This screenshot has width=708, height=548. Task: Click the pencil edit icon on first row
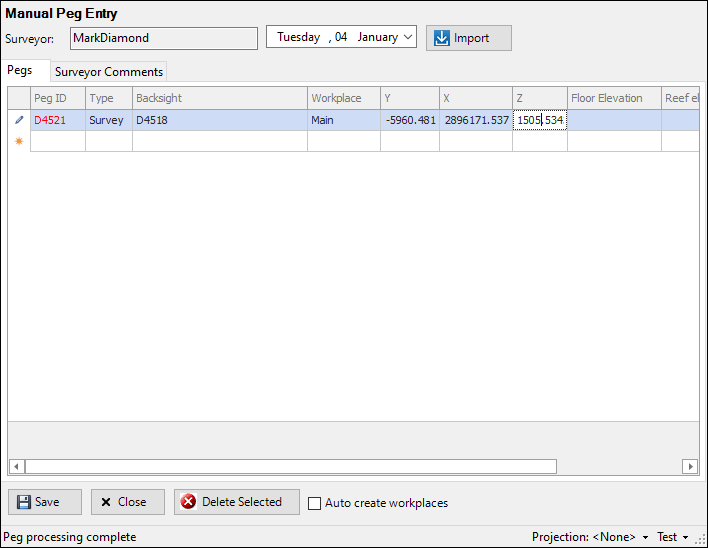coord(19,120)
